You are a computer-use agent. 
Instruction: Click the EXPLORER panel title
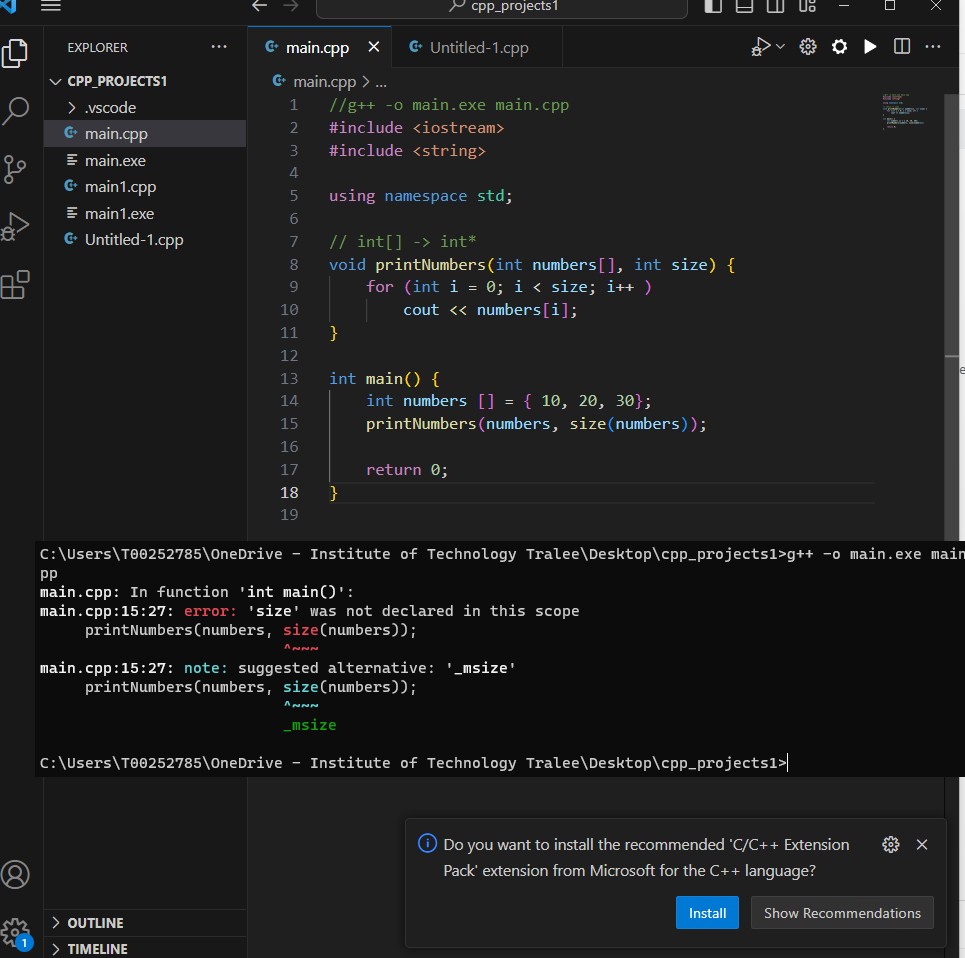[x=97, y=47]
